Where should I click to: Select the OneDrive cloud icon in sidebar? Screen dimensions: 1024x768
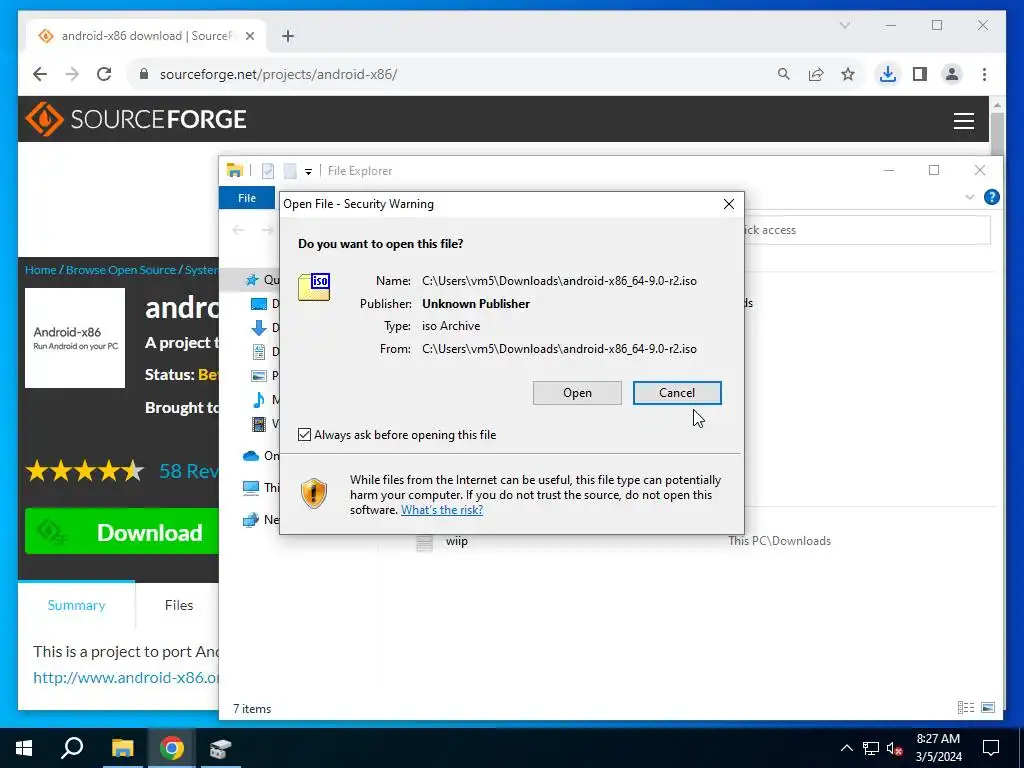pos(251,456)
